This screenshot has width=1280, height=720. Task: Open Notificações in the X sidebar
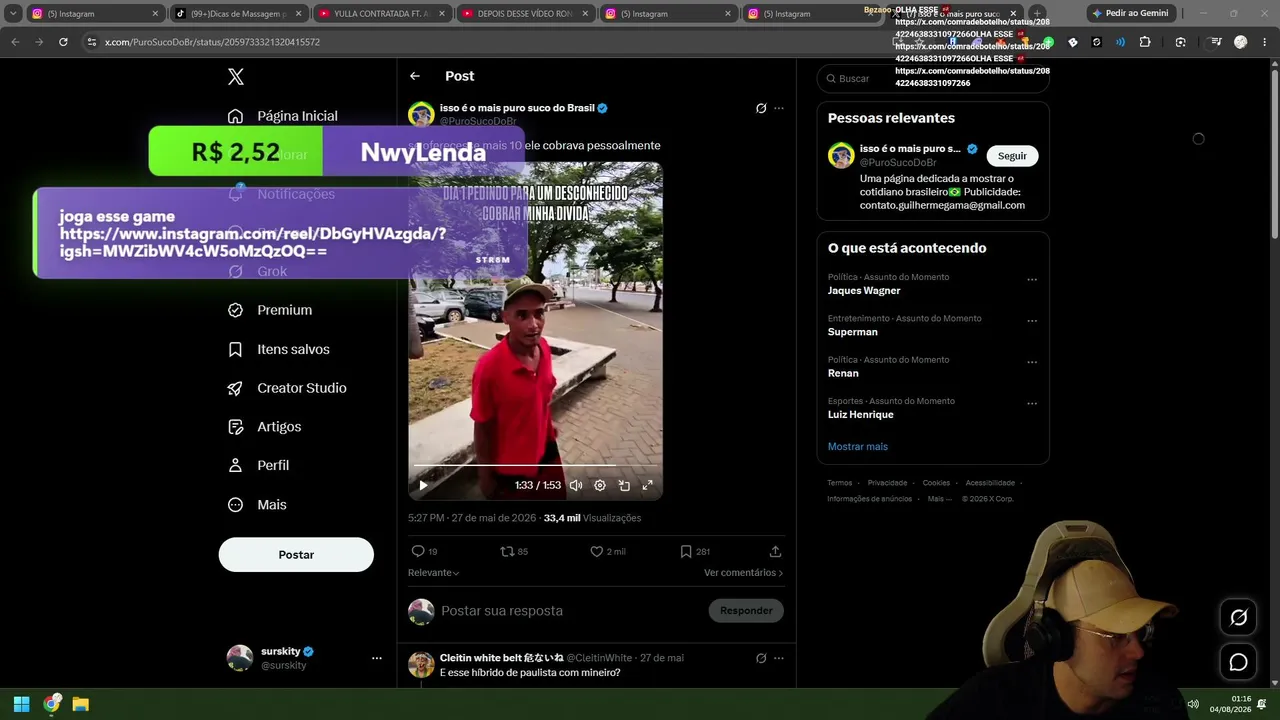[283, 194]
